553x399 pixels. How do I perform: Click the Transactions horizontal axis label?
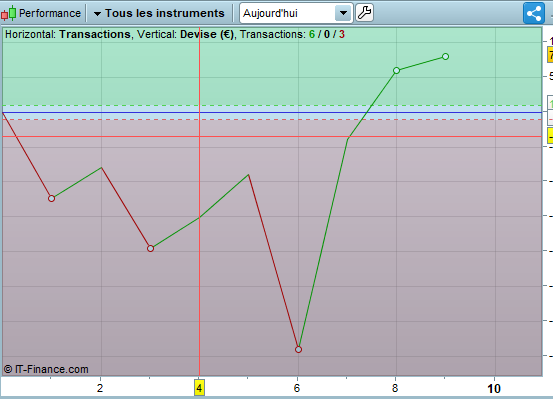pyautogui.click(x=95, y=34)
